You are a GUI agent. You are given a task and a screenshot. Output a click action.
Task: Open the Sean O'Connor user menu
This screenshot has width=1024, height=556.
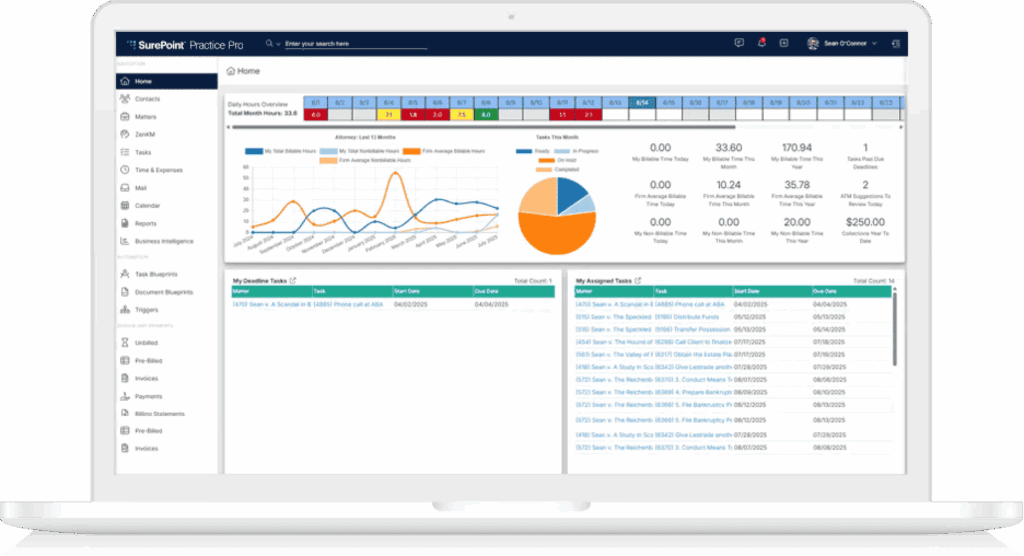pyautogui.click(x=850, y=44)
